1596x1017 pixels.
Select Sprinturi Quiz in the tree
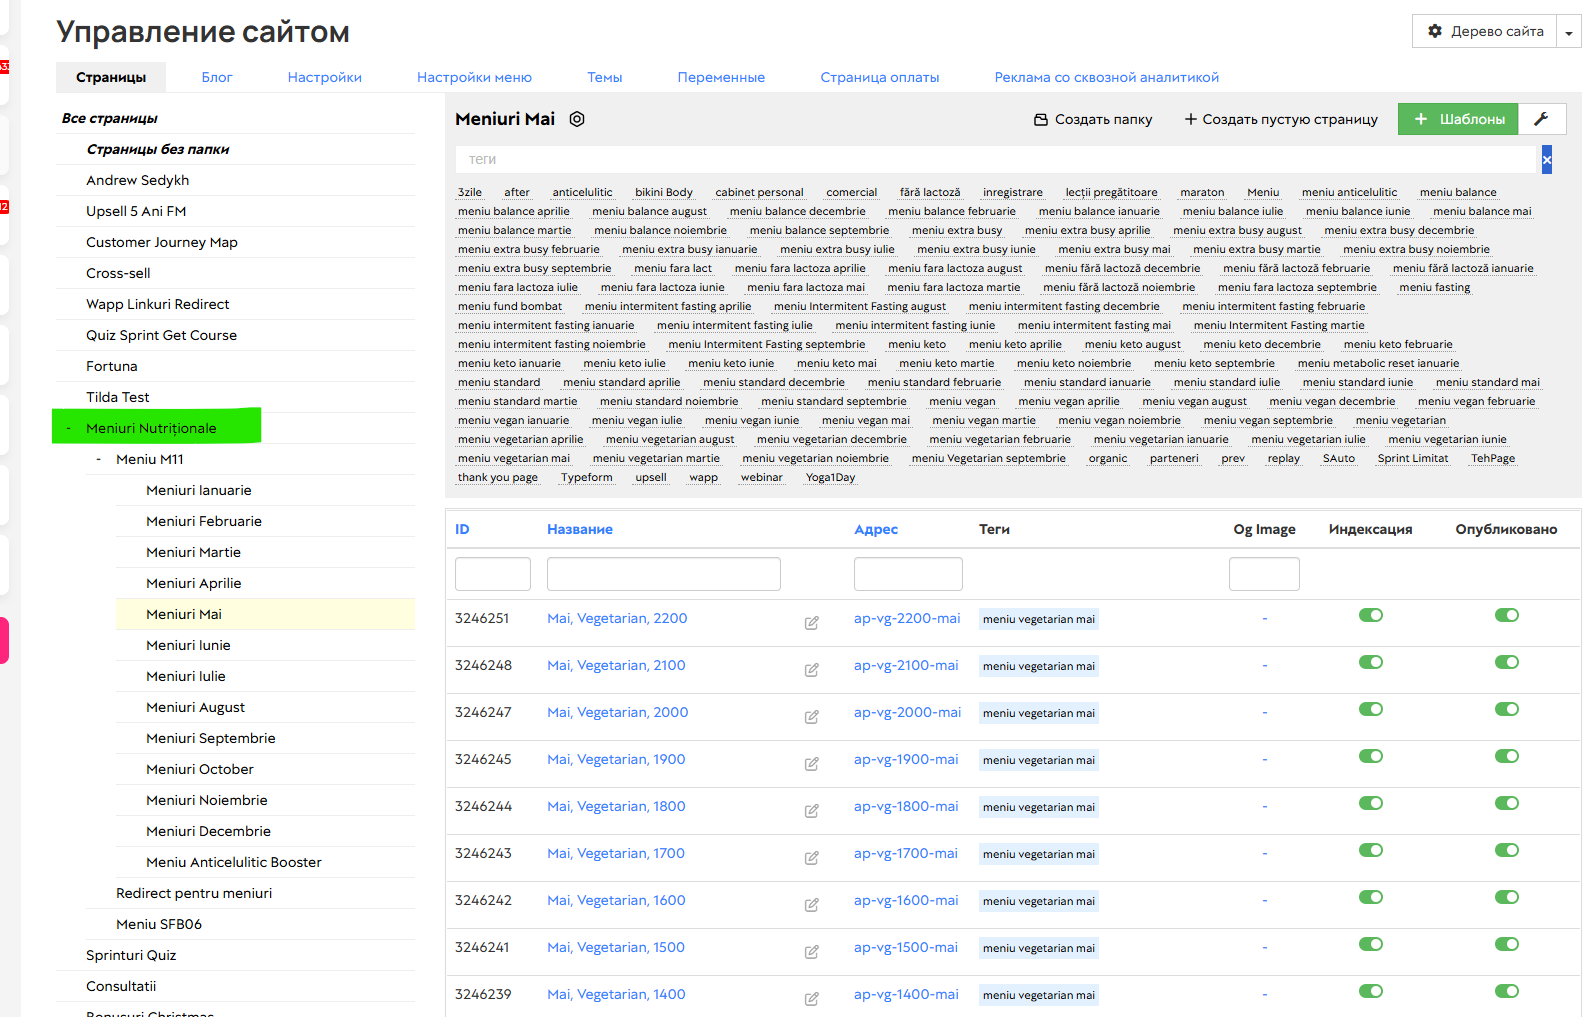[131, 955]
